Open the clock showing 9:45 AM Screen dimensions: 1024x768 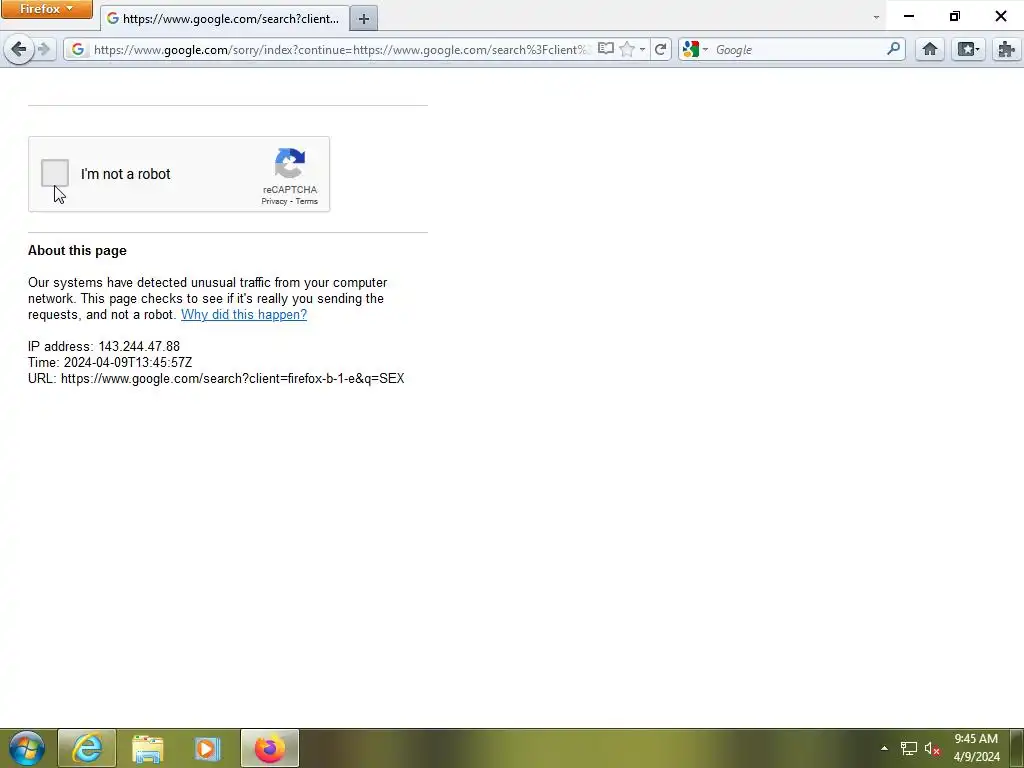[976, 748]
